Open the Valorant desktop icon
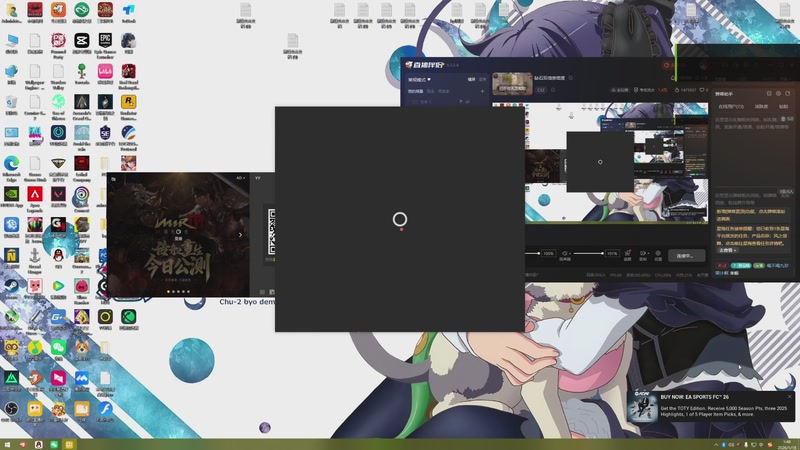This screenshot has height=450, width=800. [x=58, y=194]
